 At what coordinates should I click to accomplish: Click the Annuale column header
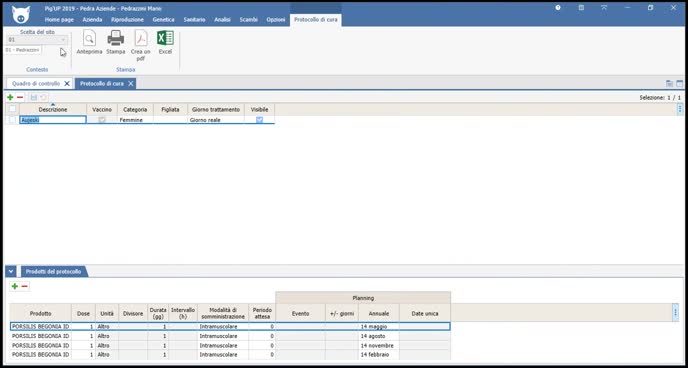(x=379, y=314)
